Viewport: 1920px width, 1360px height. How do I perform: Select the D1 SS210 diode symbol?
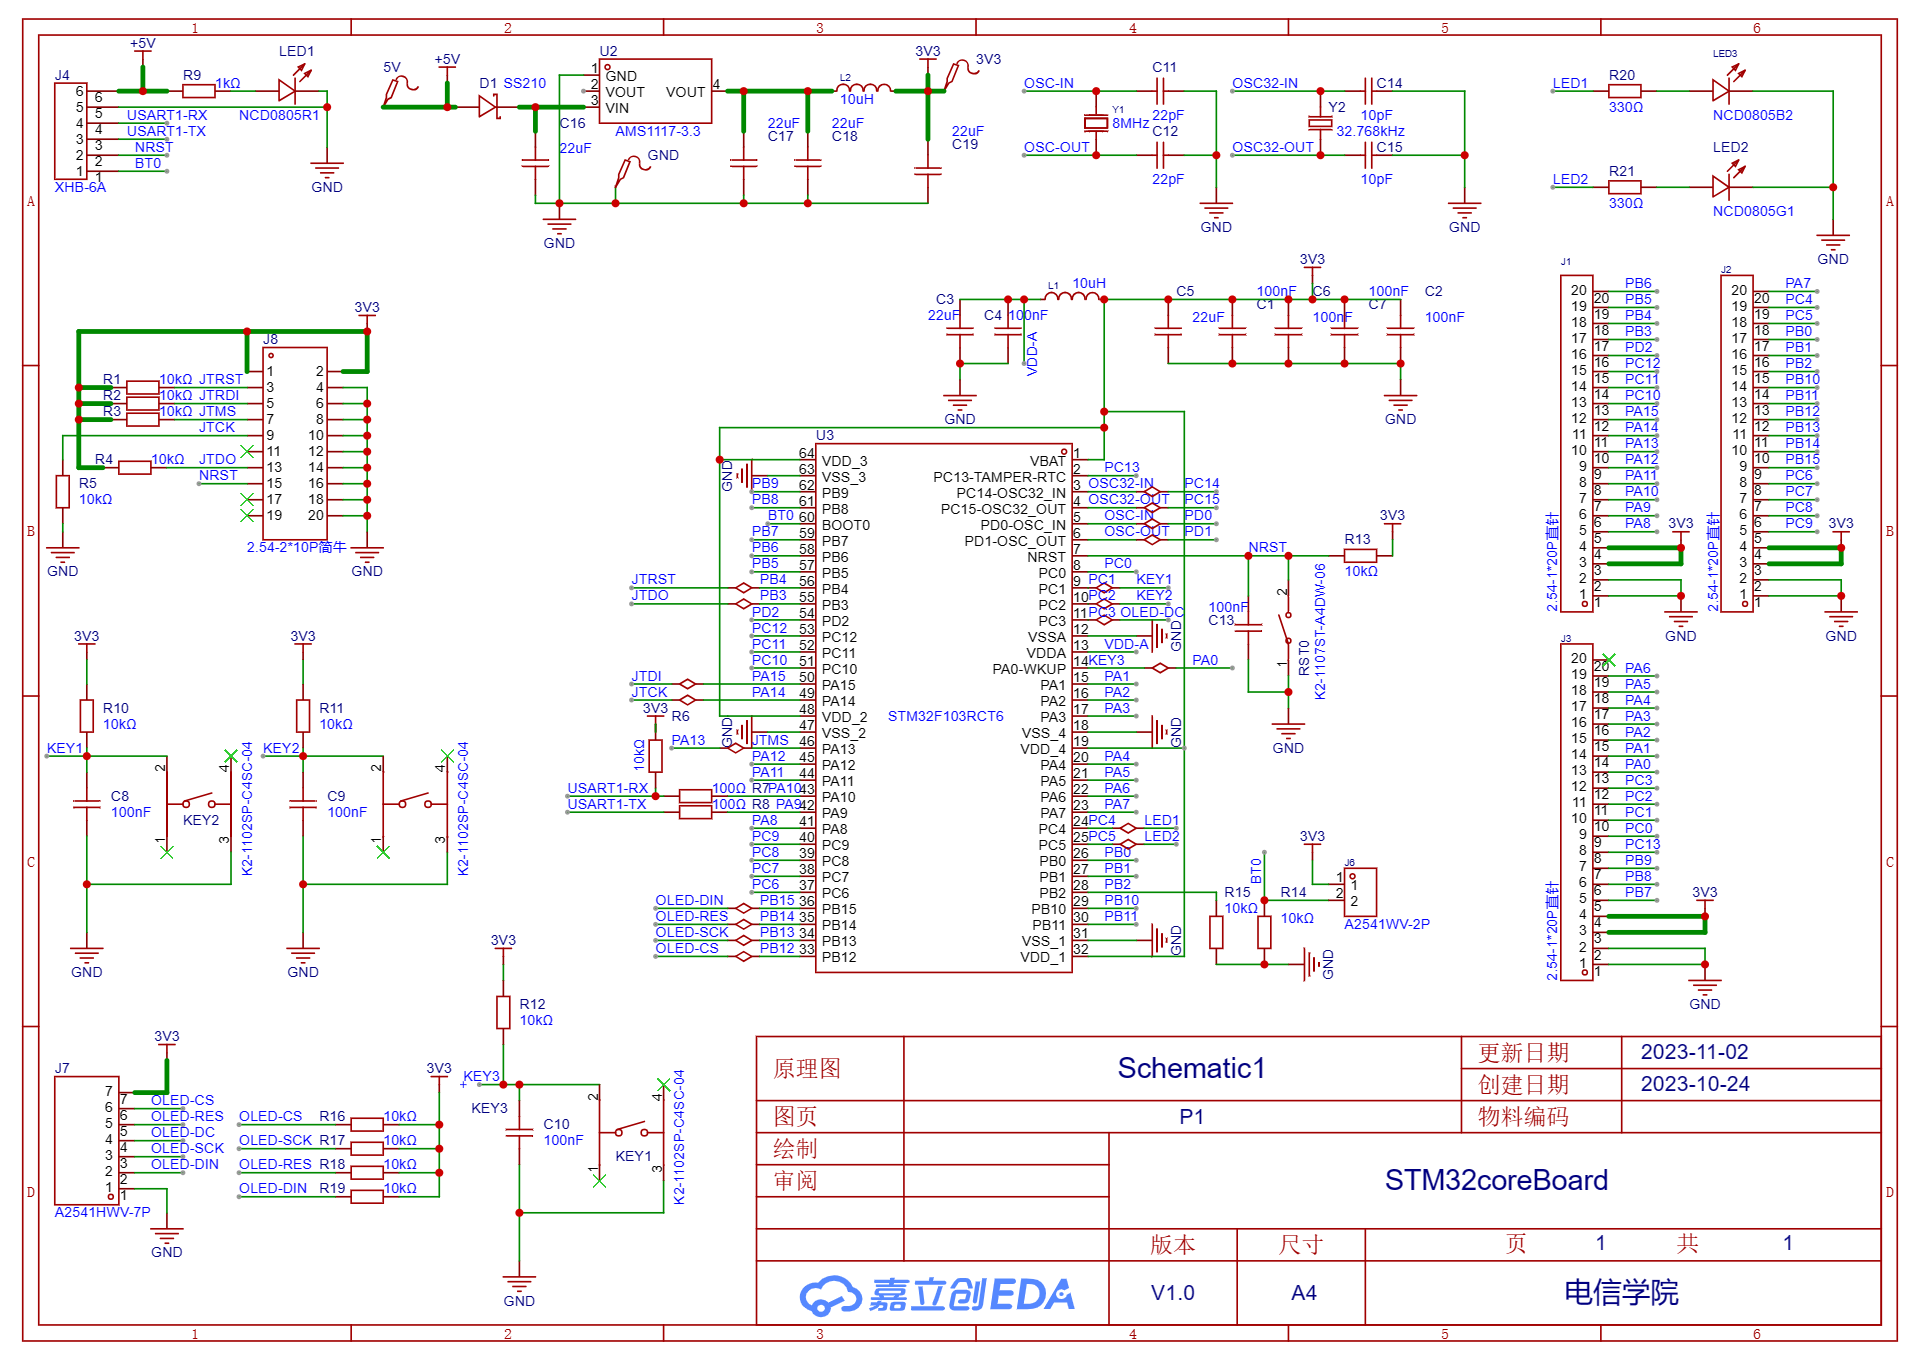pos(489,106)
